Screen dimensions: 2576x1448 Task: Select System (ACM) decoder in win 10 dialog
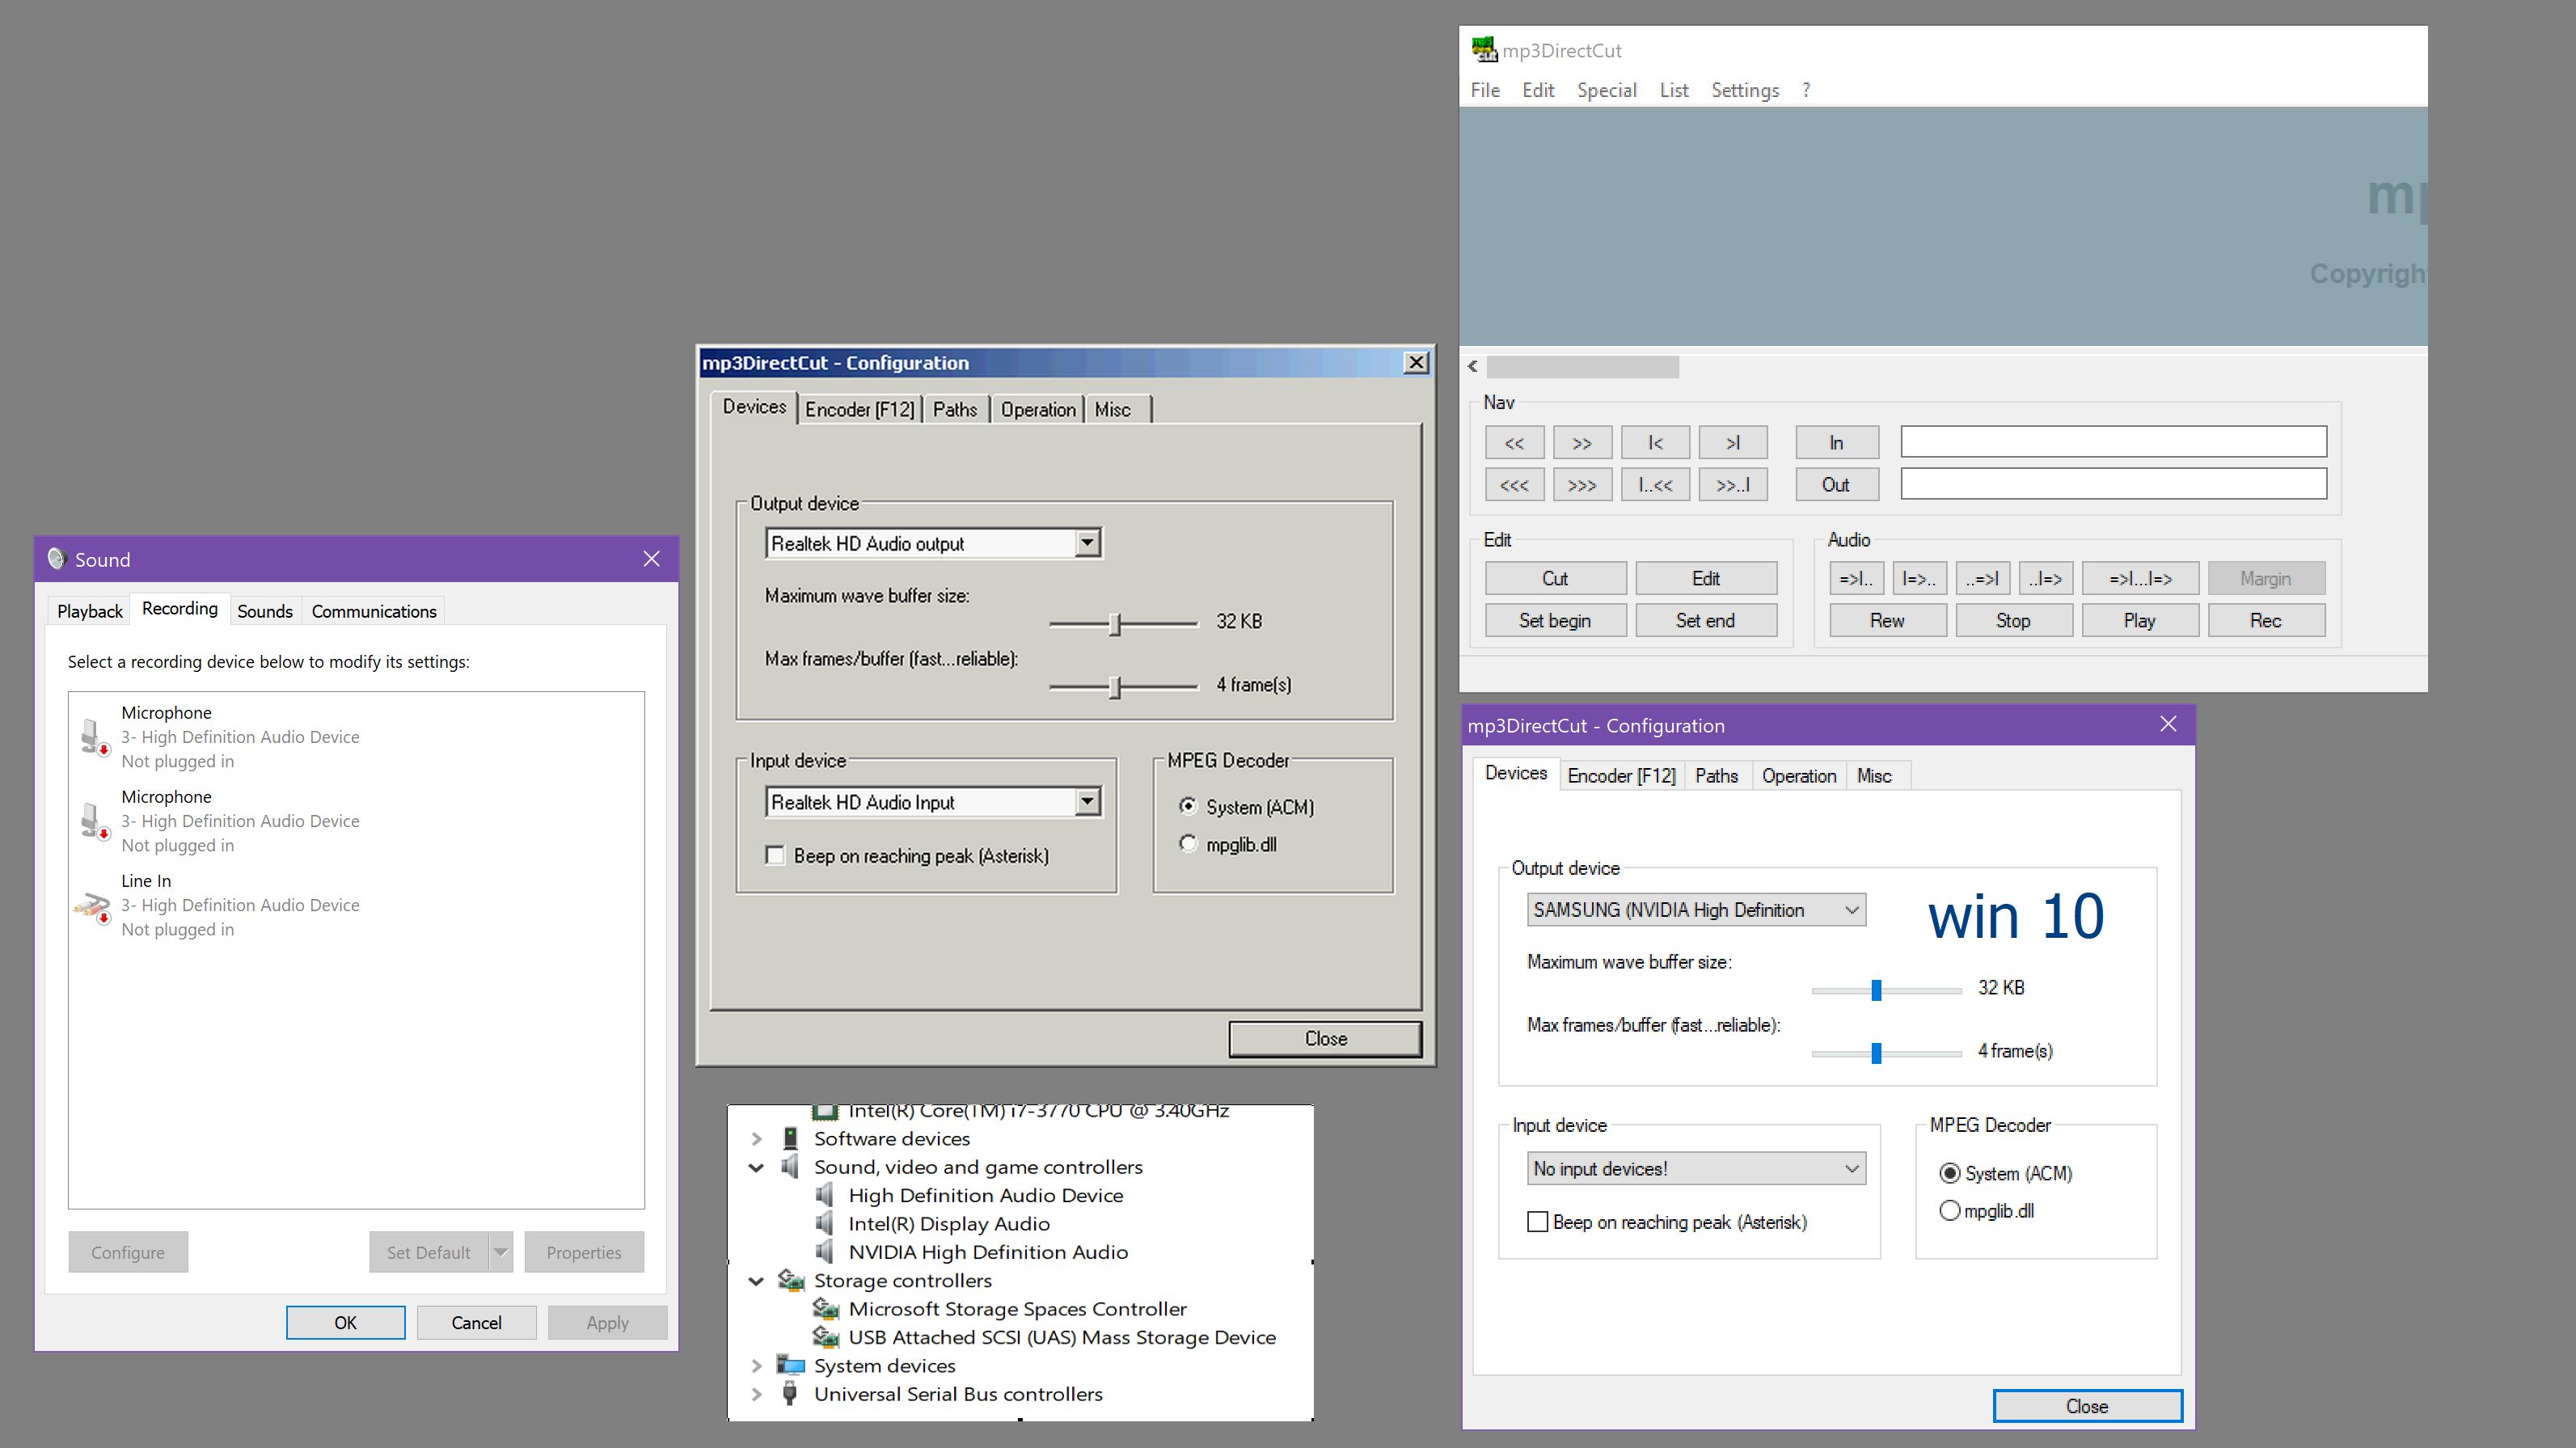pyautogui.click(x=1949, y=1173)
